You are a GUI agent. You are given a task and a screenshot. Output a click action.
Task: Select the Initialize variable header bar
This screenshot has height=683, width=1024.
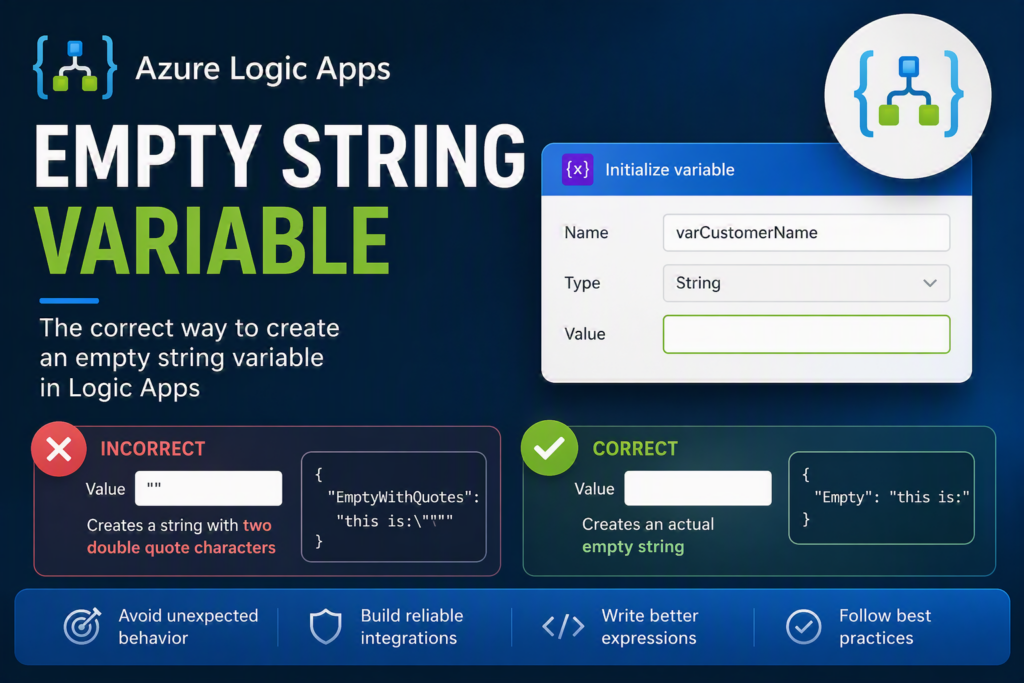pos(756,170)
